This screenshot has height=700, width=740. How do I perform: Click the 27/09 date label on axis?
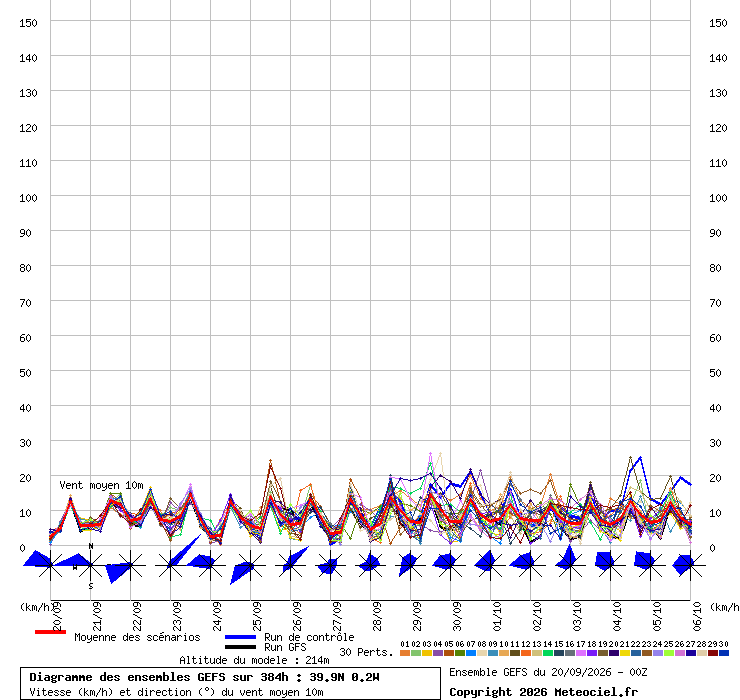pos(337,616)
